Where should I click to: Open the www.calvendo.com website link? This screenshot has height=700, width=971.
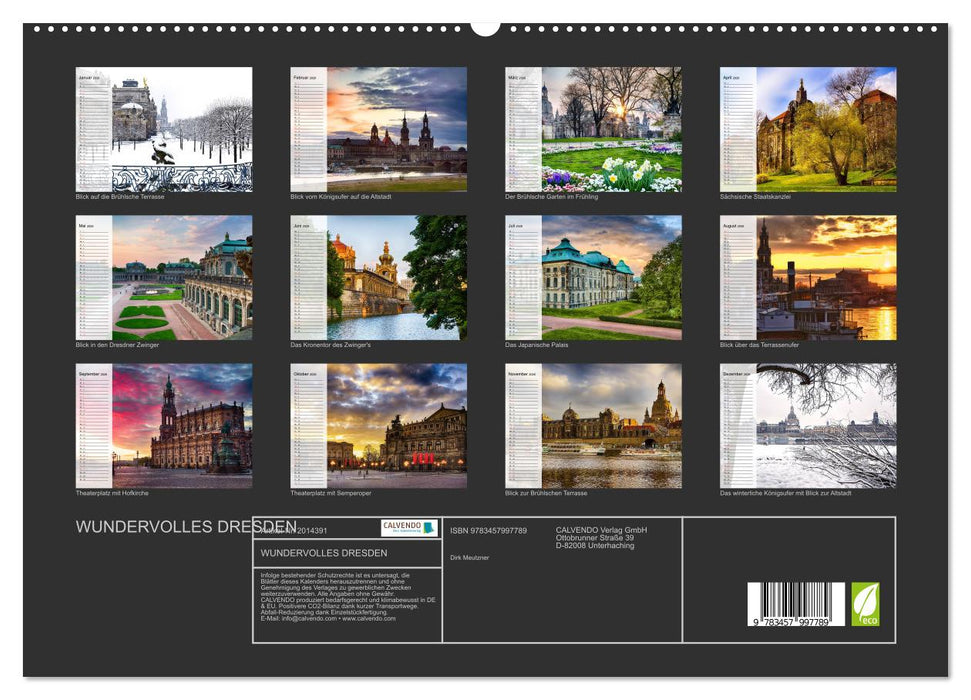tap(372, 619)
